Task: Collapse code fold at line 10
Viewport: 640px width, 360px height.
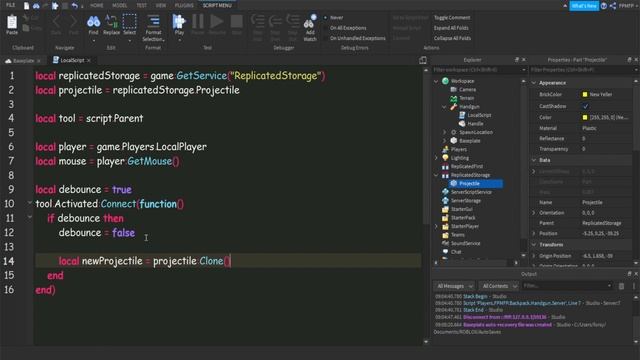Action: 29,203
